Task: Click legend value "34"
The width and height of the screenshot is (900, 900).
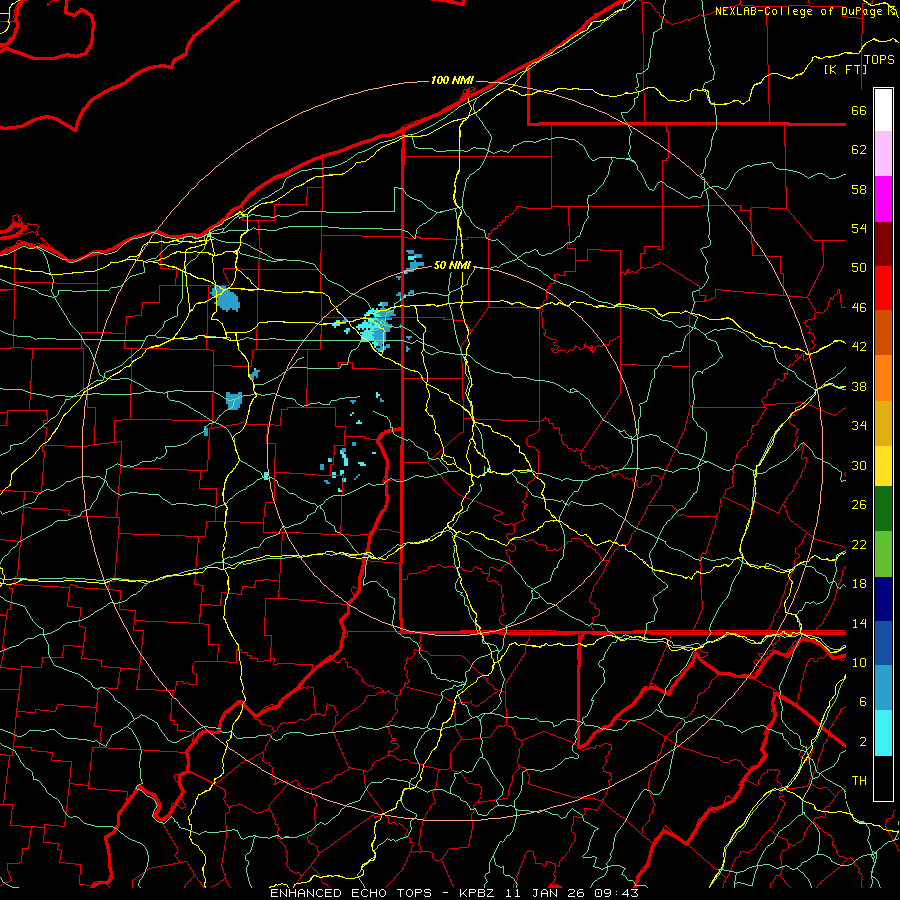Action: point(859,425)
